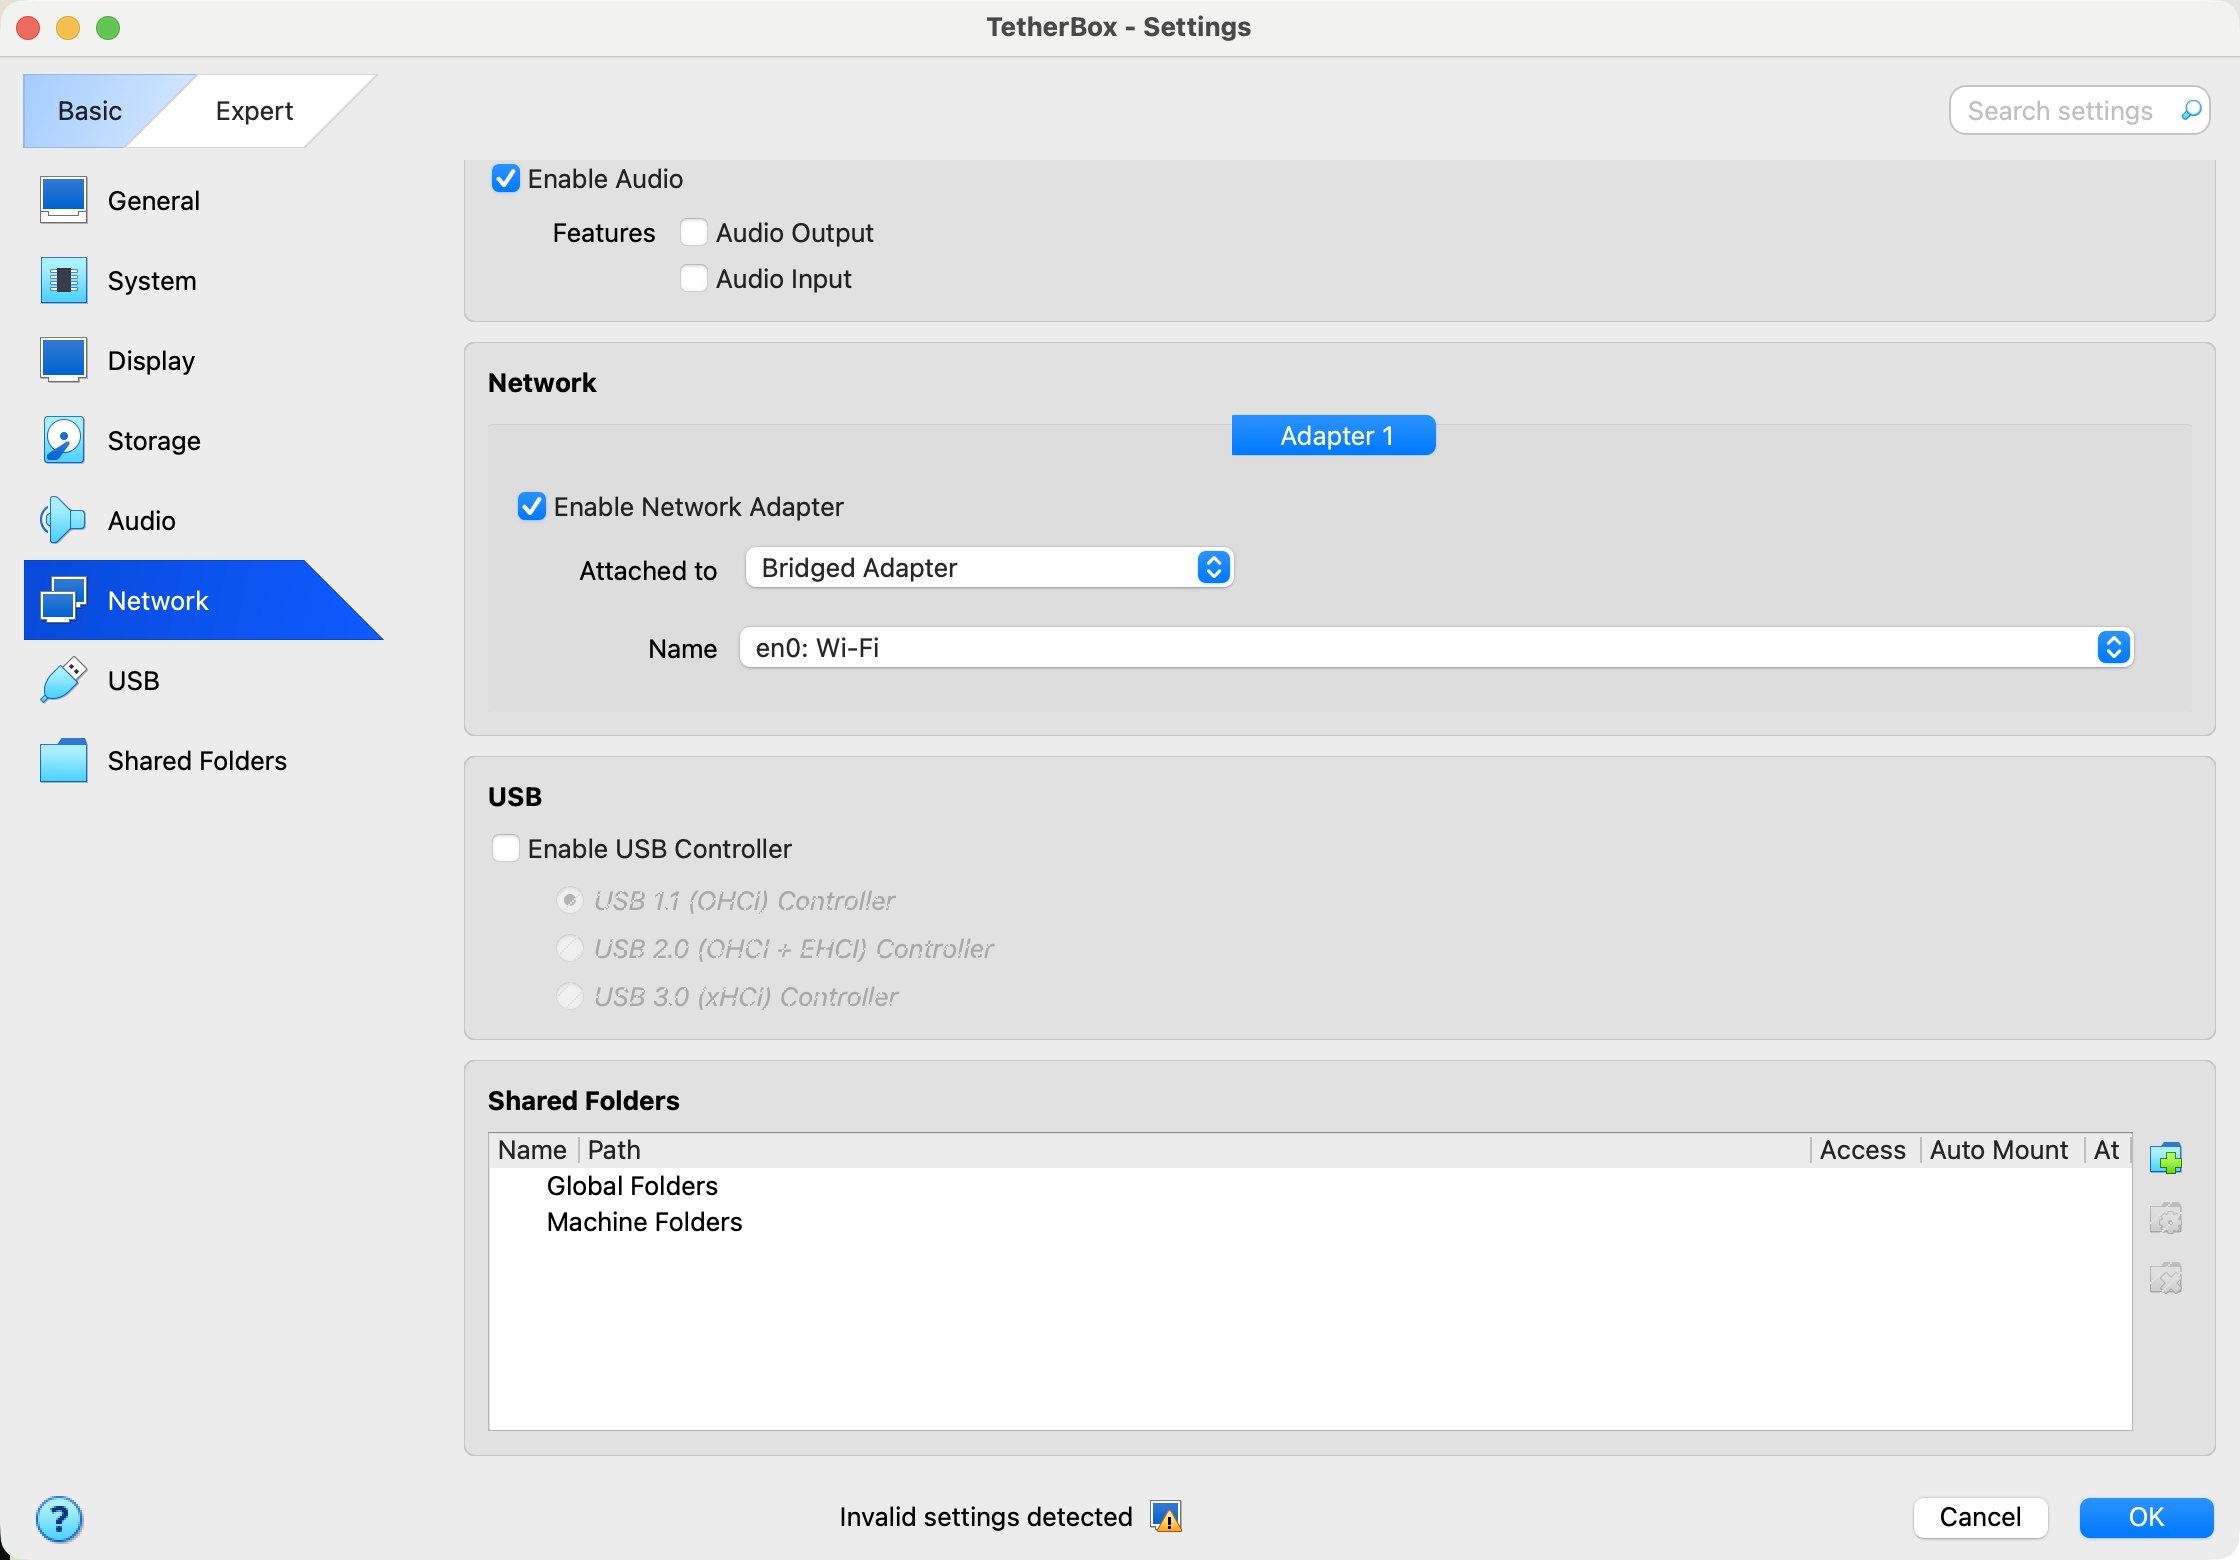Image resolution: width=2240 pixels, height=1560 pixels.
Task: Click the Name column header
Action: (x=533, y=1150)
